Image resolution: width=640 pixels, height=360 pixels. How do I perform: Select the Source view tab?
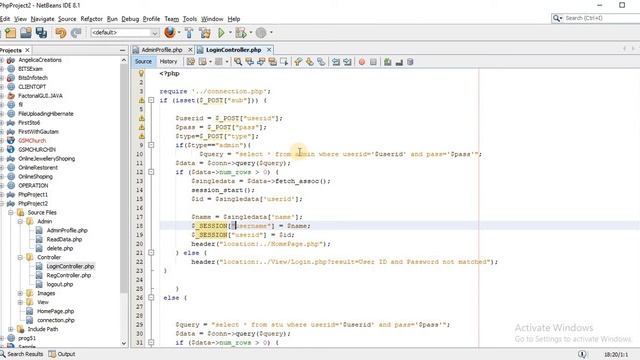pos(143,61)
